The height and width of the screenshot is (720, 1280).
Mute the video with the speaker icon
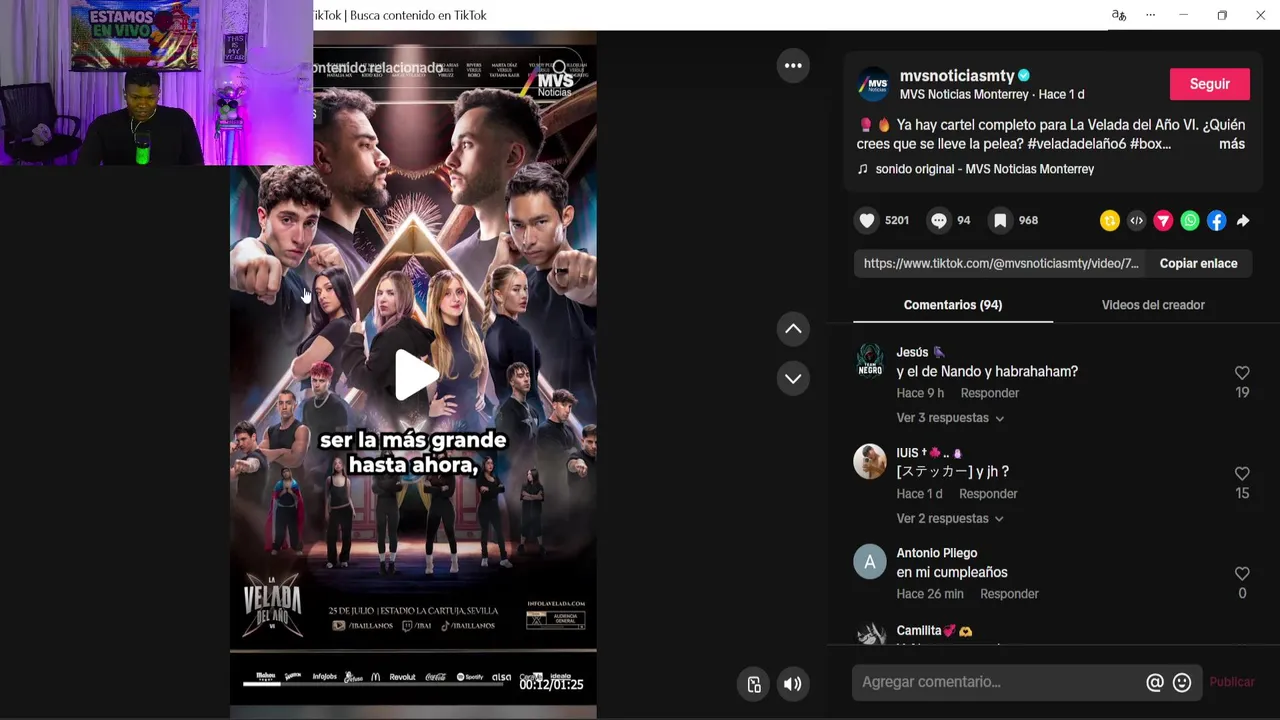click(792, 684)
